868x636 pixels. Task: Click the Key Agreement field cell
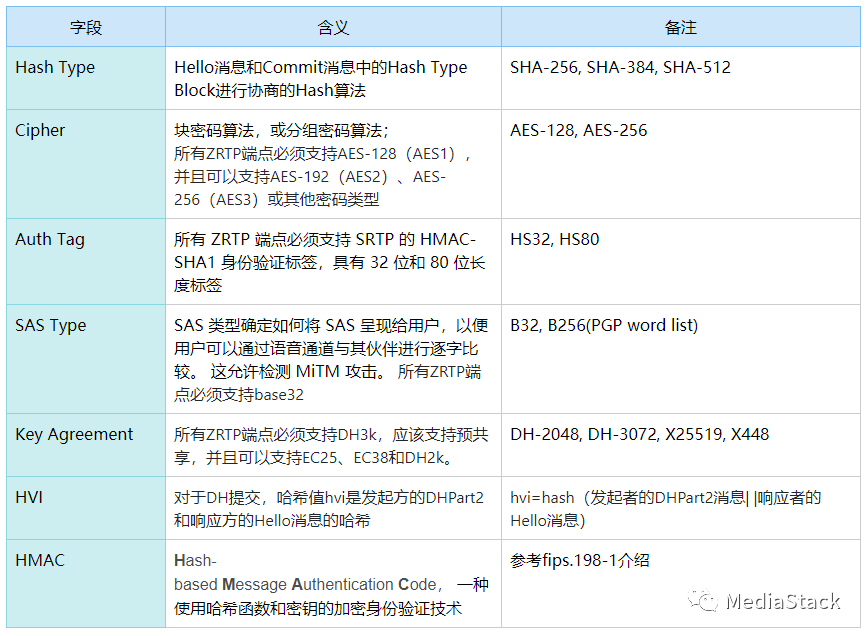click(x=74, y=435)
